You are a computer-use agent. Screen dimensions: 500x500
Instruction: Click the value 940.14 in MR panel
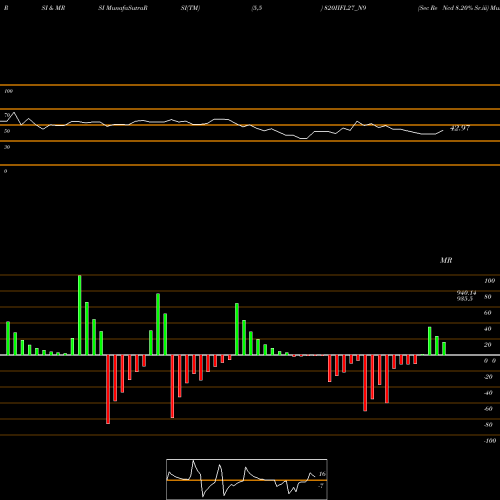pos(466,293)
